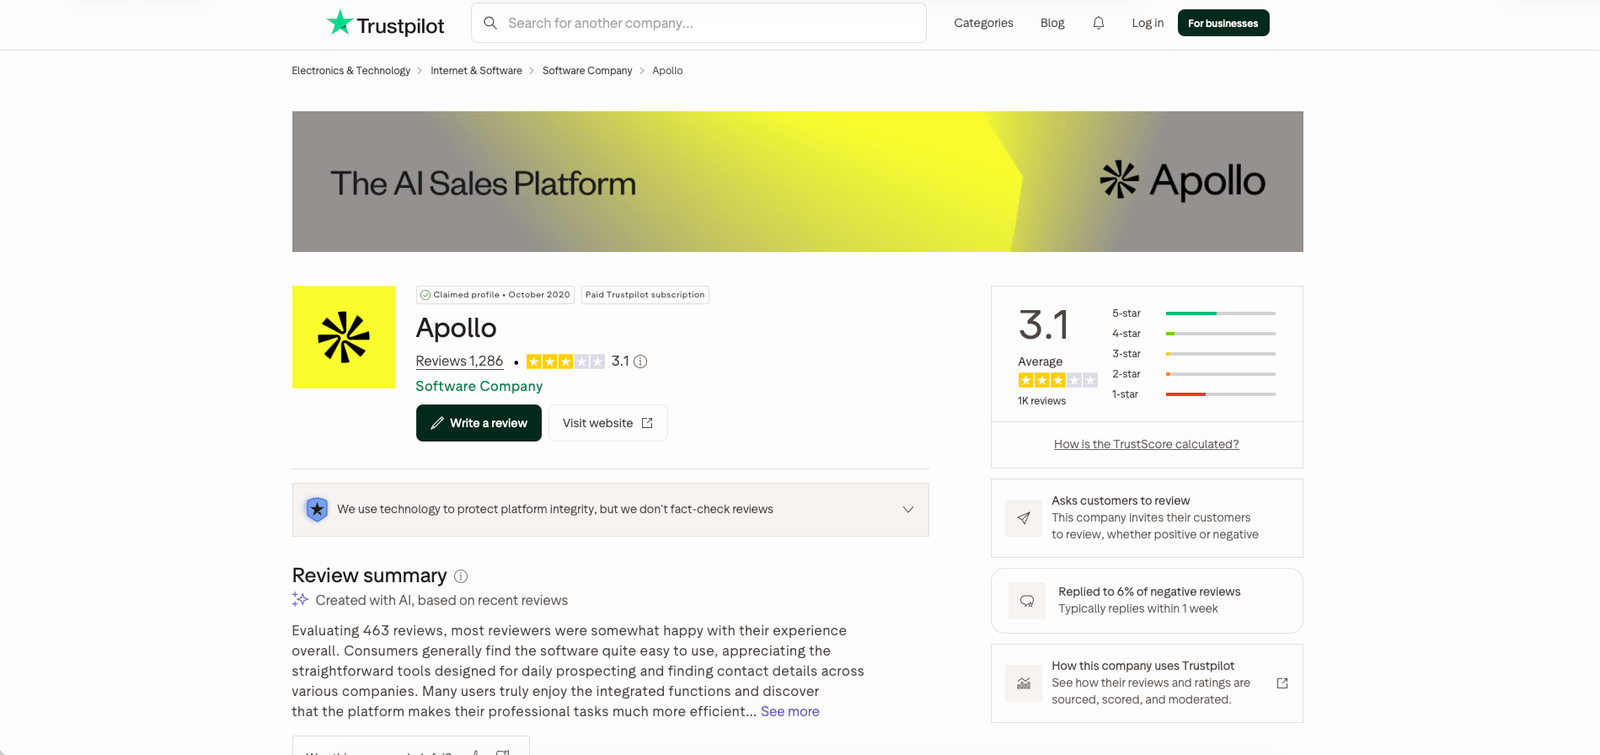Screen dimensions: 1600x755
Task: Filter reviews by the 5-star bar
Action: click(x=1194, y=314)
